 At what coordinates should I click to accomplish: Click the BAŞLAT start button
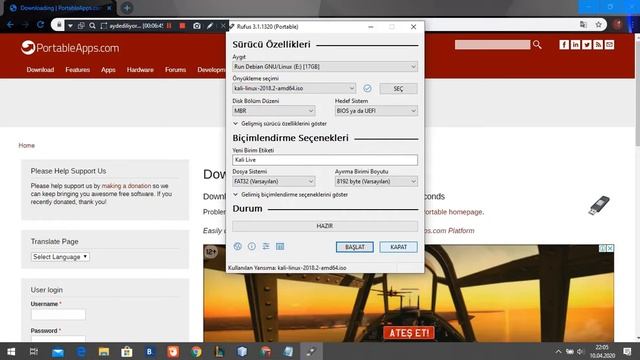pyautogui.click(x=355, y=247)
